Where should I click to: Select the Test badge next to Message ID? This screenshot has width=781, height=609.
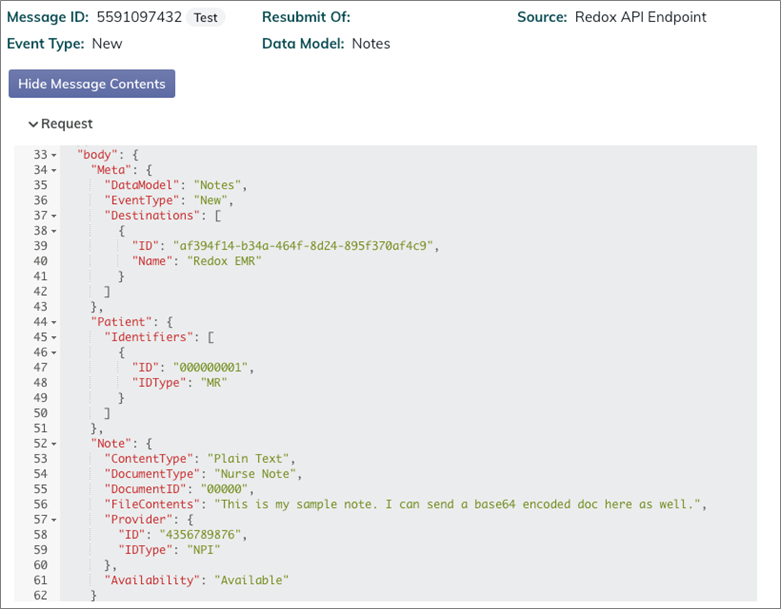click(x=206, y=17)
